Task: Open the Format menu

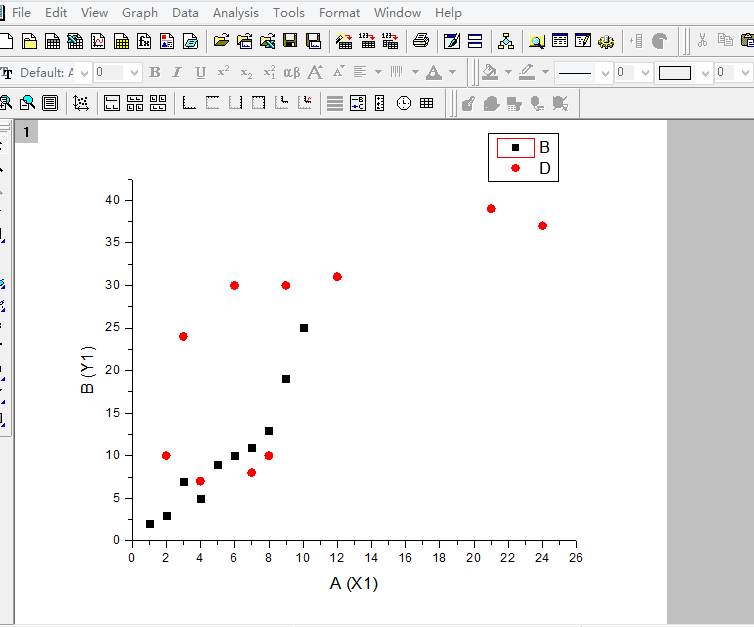Action: pos(339,13)
